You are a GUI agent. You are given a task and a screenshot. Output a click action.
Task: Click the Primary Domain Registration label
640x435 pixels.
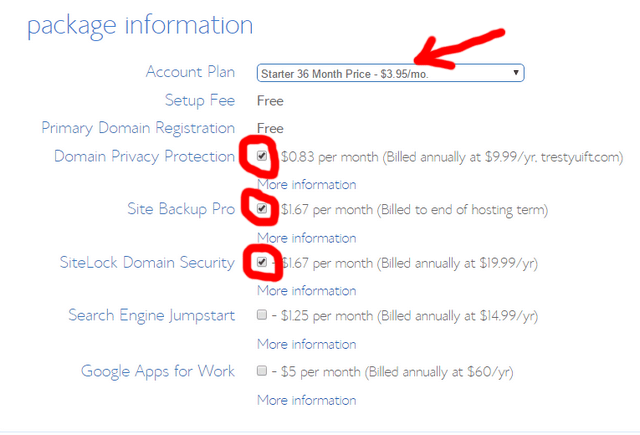138,129
